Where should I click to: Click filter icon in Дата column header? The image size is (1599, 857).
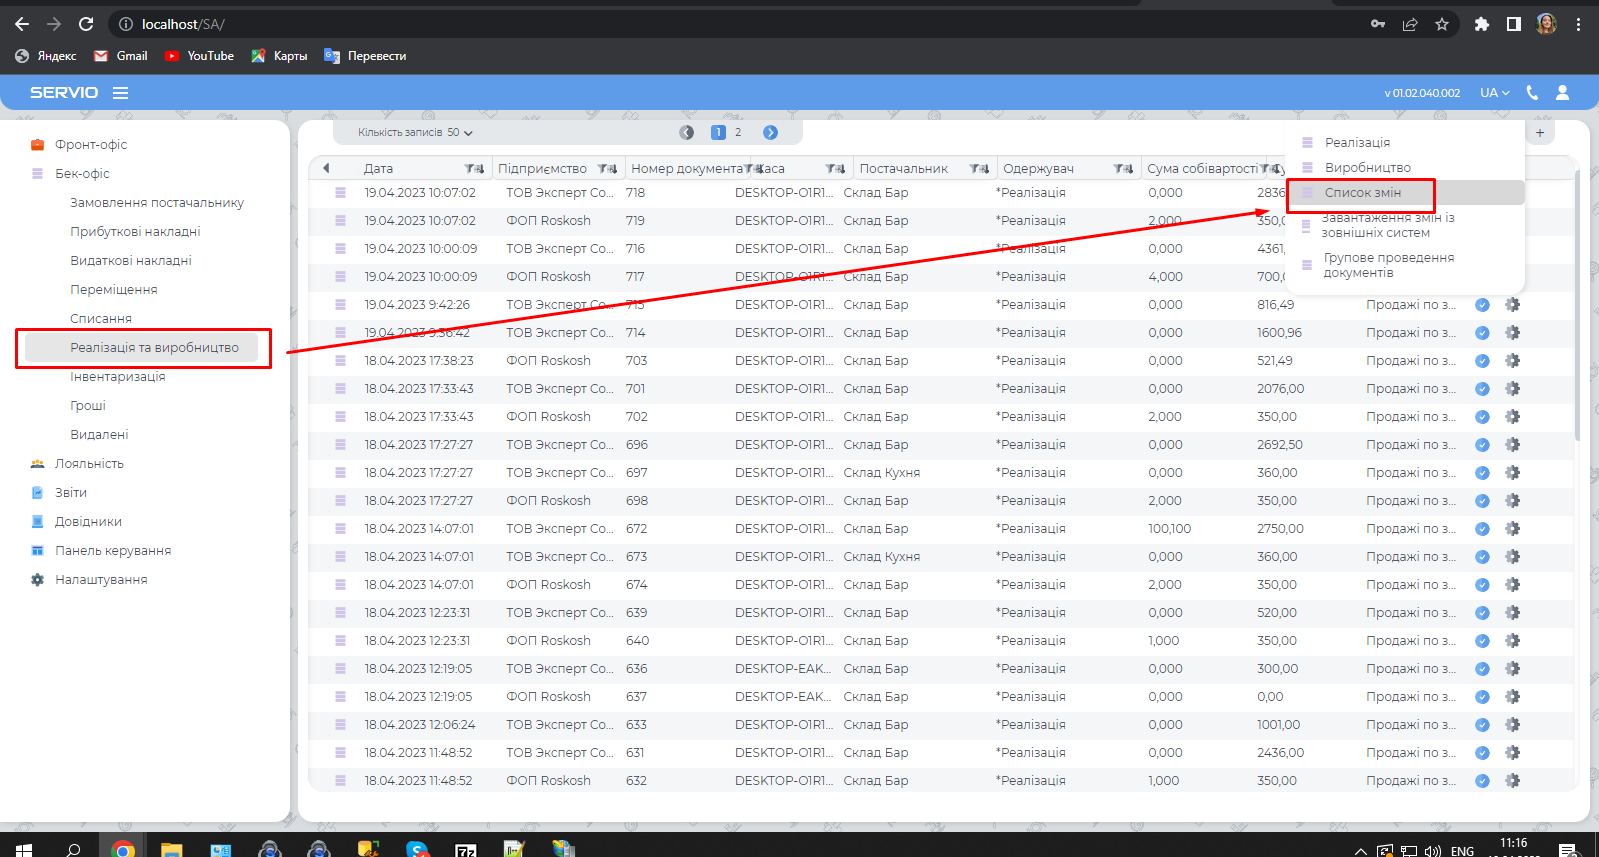tap(470, 169)
